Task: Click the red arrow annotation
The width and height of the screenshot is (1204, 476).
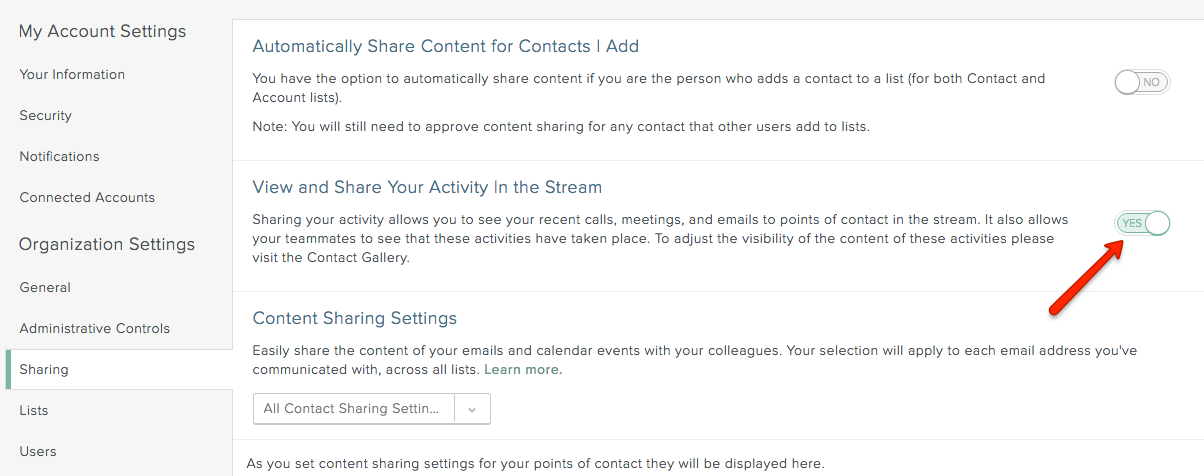Action: point(1086,278)
